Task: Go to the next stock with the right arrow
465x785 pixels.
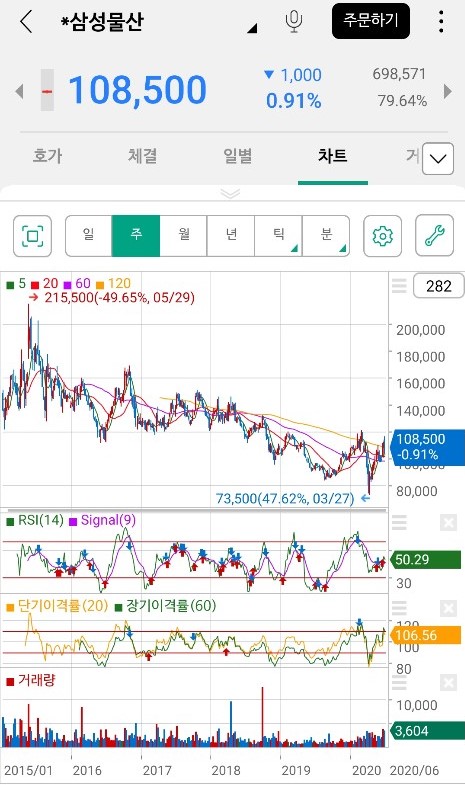Action: (447, 91)
